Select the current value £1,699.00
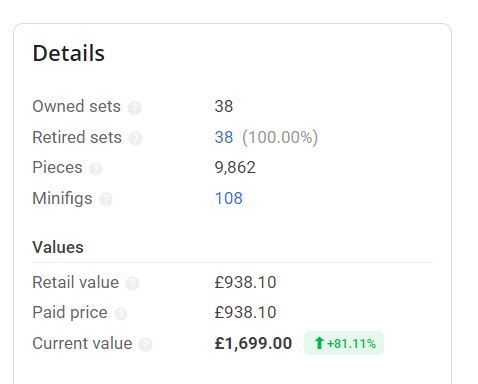Image resolution: width=478 pixels, height=384 pixels. (x=253, y=343)
